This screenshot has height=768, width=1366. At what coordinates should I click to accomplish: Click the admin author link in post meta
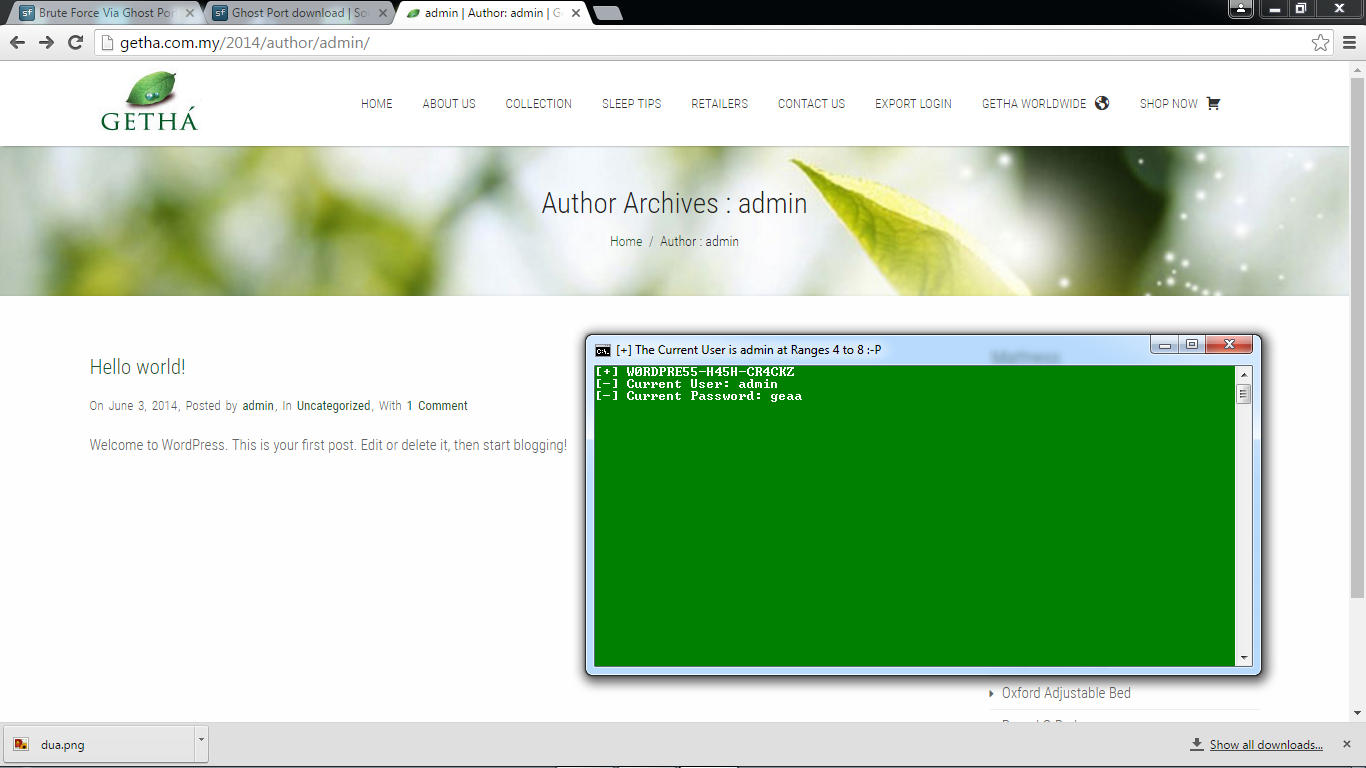pyautogui.click(x=258, y=406)
